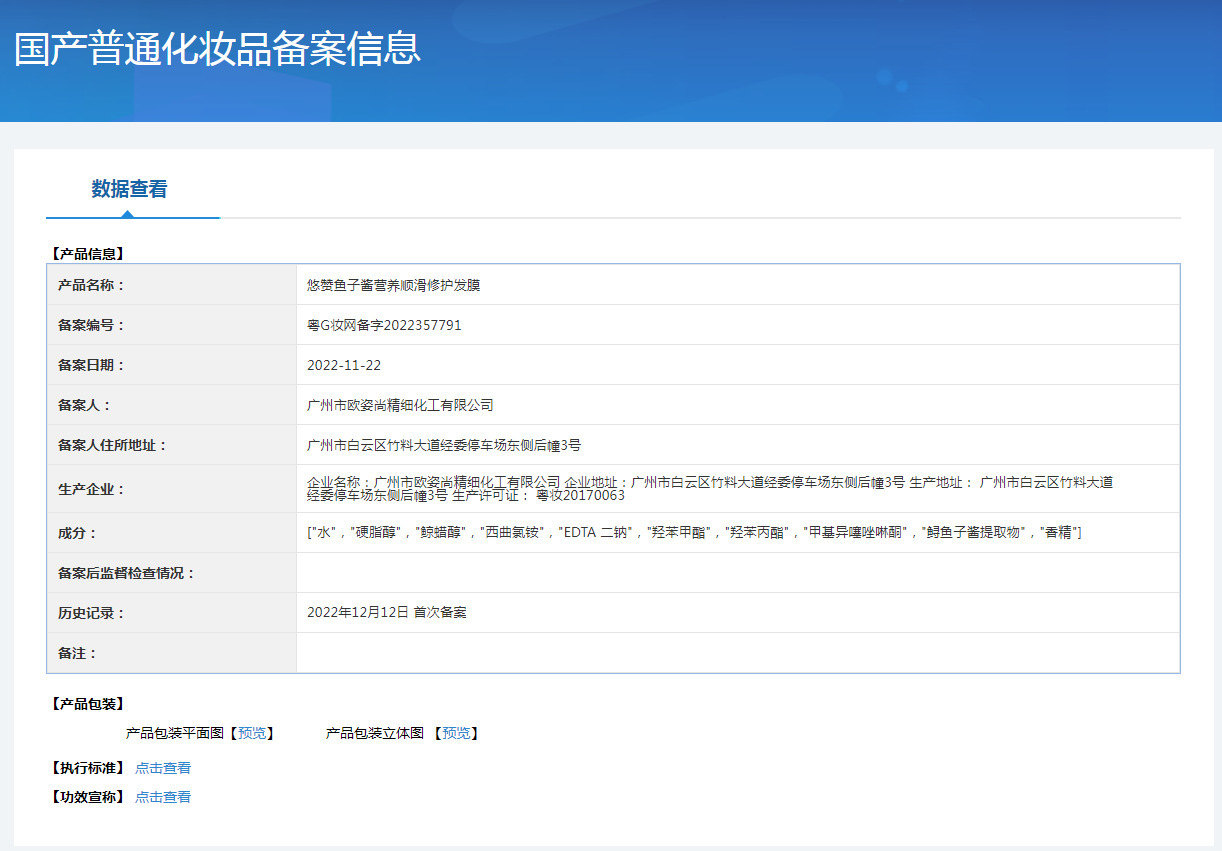
Task: Click the empty 备注 value cell
Action: click(x=737, y=653)
